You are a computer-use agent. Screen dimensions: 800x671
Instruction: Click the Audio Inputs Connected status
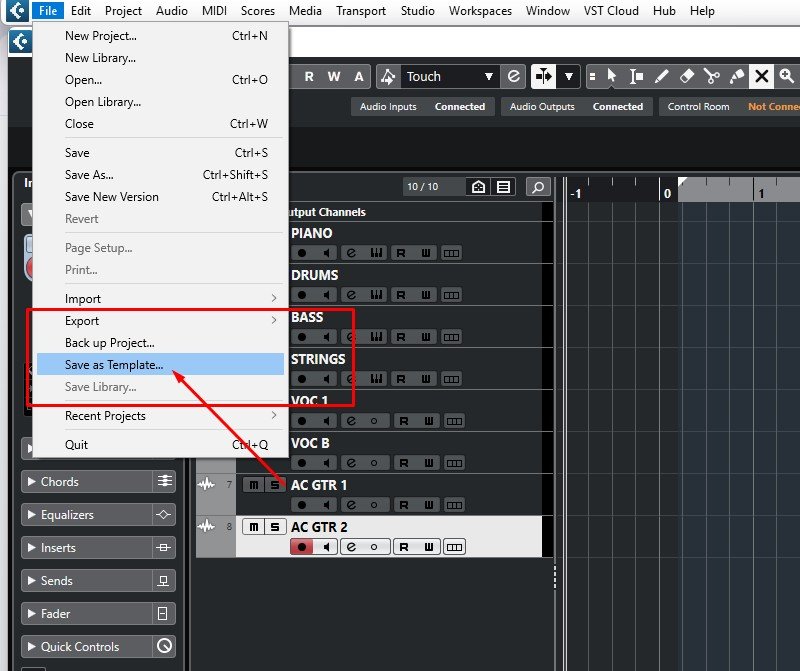(422, 107)
